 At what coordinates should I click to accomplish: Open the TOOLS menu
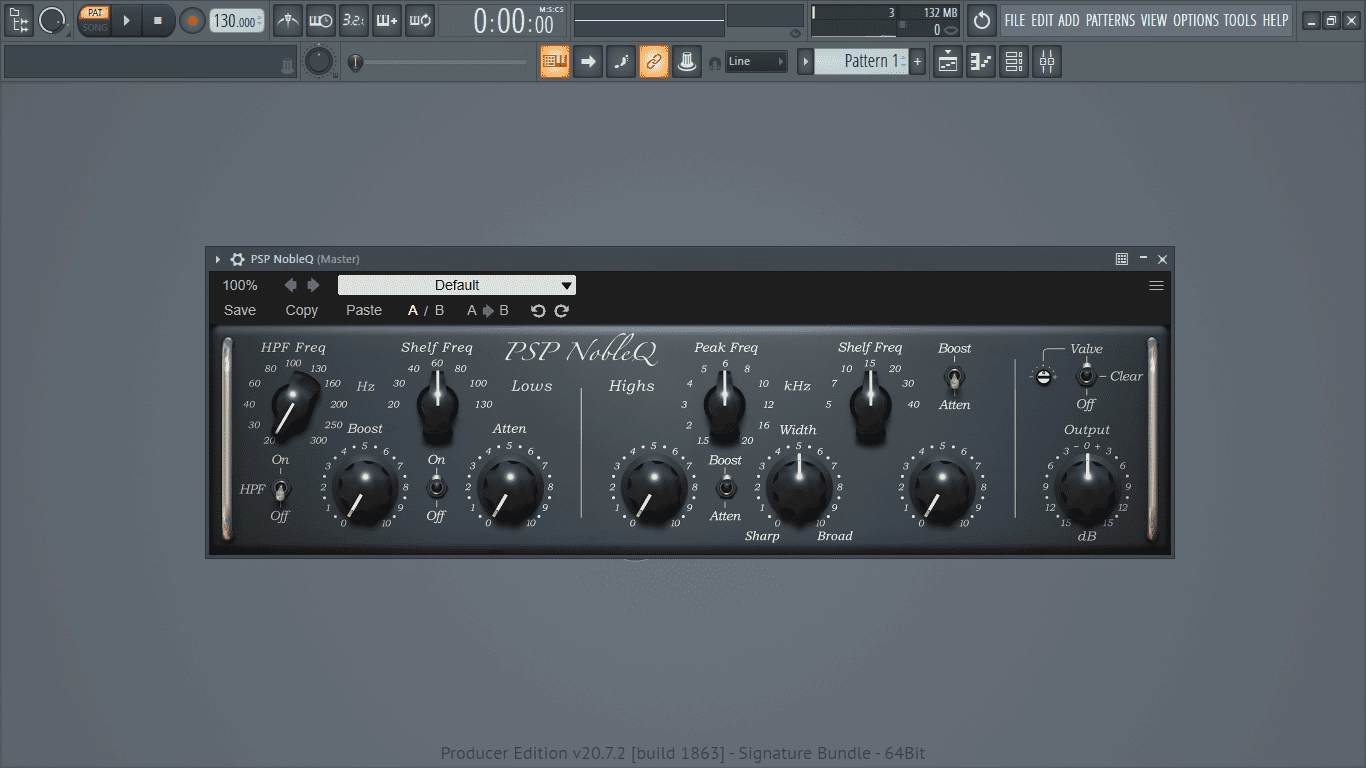[1240, 20]
